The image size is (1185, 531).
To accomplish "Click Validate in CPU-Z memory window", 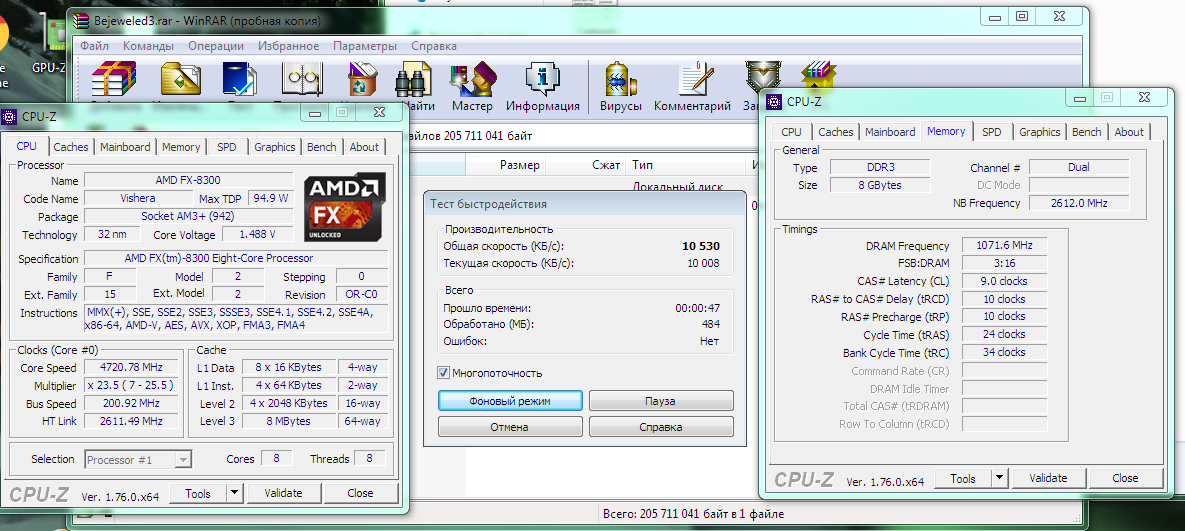I will (x=1049, y=478).
